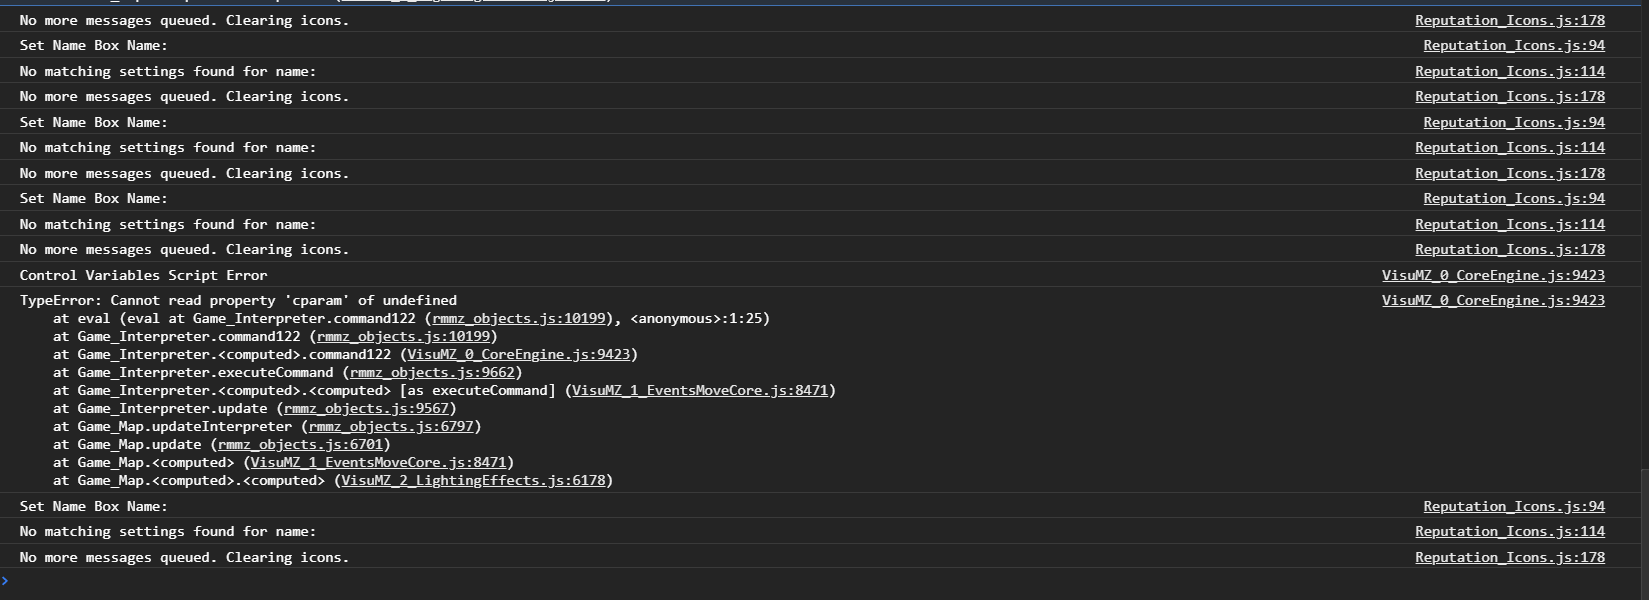Open CoreEngine.js:9423 link beside Control Variables Script Error
This screenshot has height=600, width=1649.
click(1493, 275)
